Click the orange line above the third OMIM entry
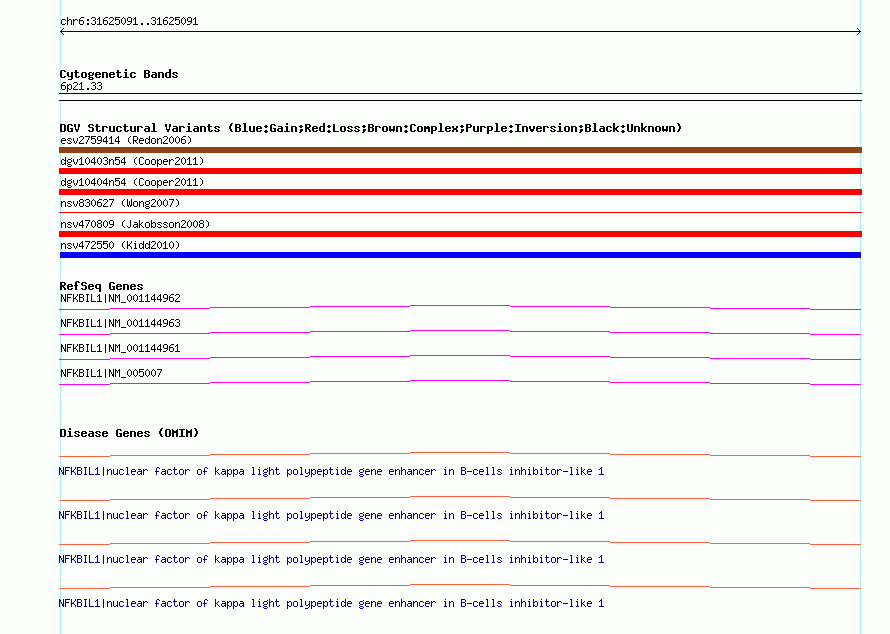 [x=460, y=543]
